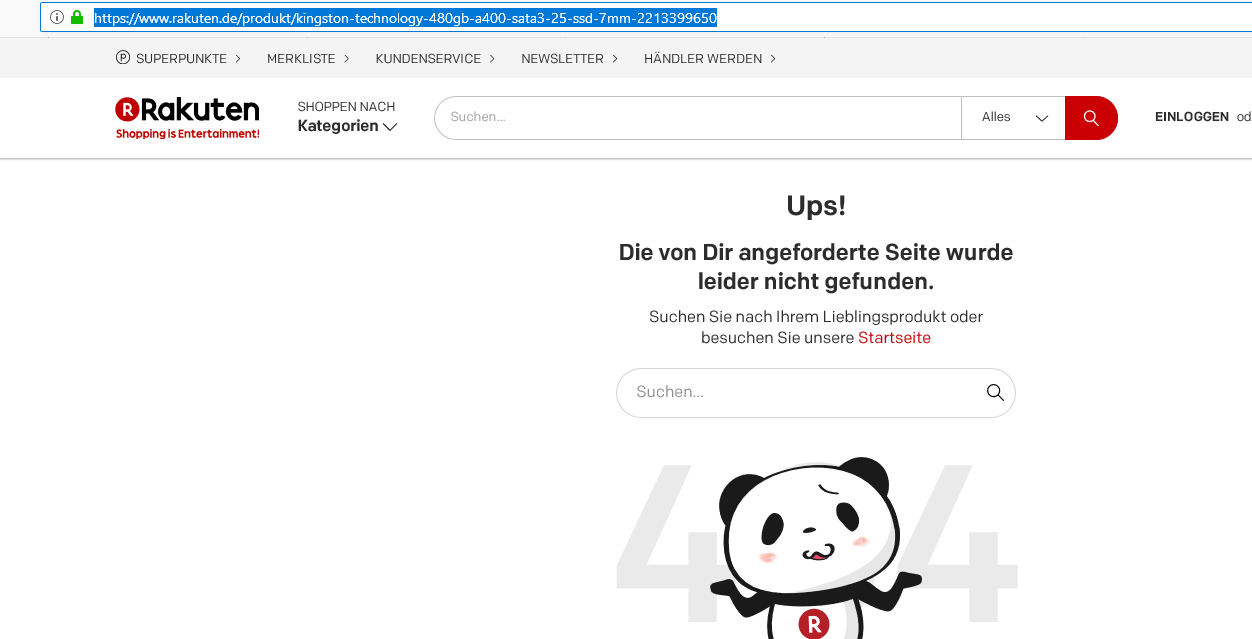Click the red search magnifier button
Image resolution: width=1252 pixels, height=639 pixels.
[1091, 117]
